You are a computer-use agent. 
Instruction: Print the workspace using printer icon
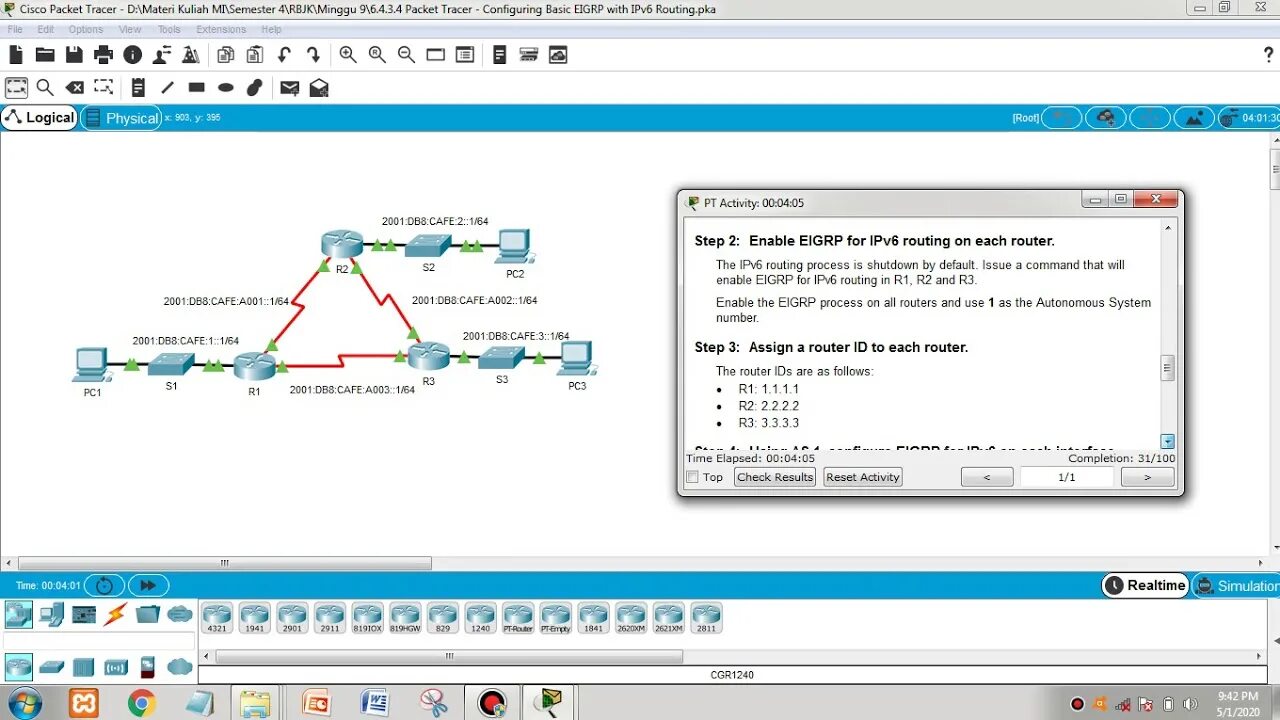click(103, 55)
